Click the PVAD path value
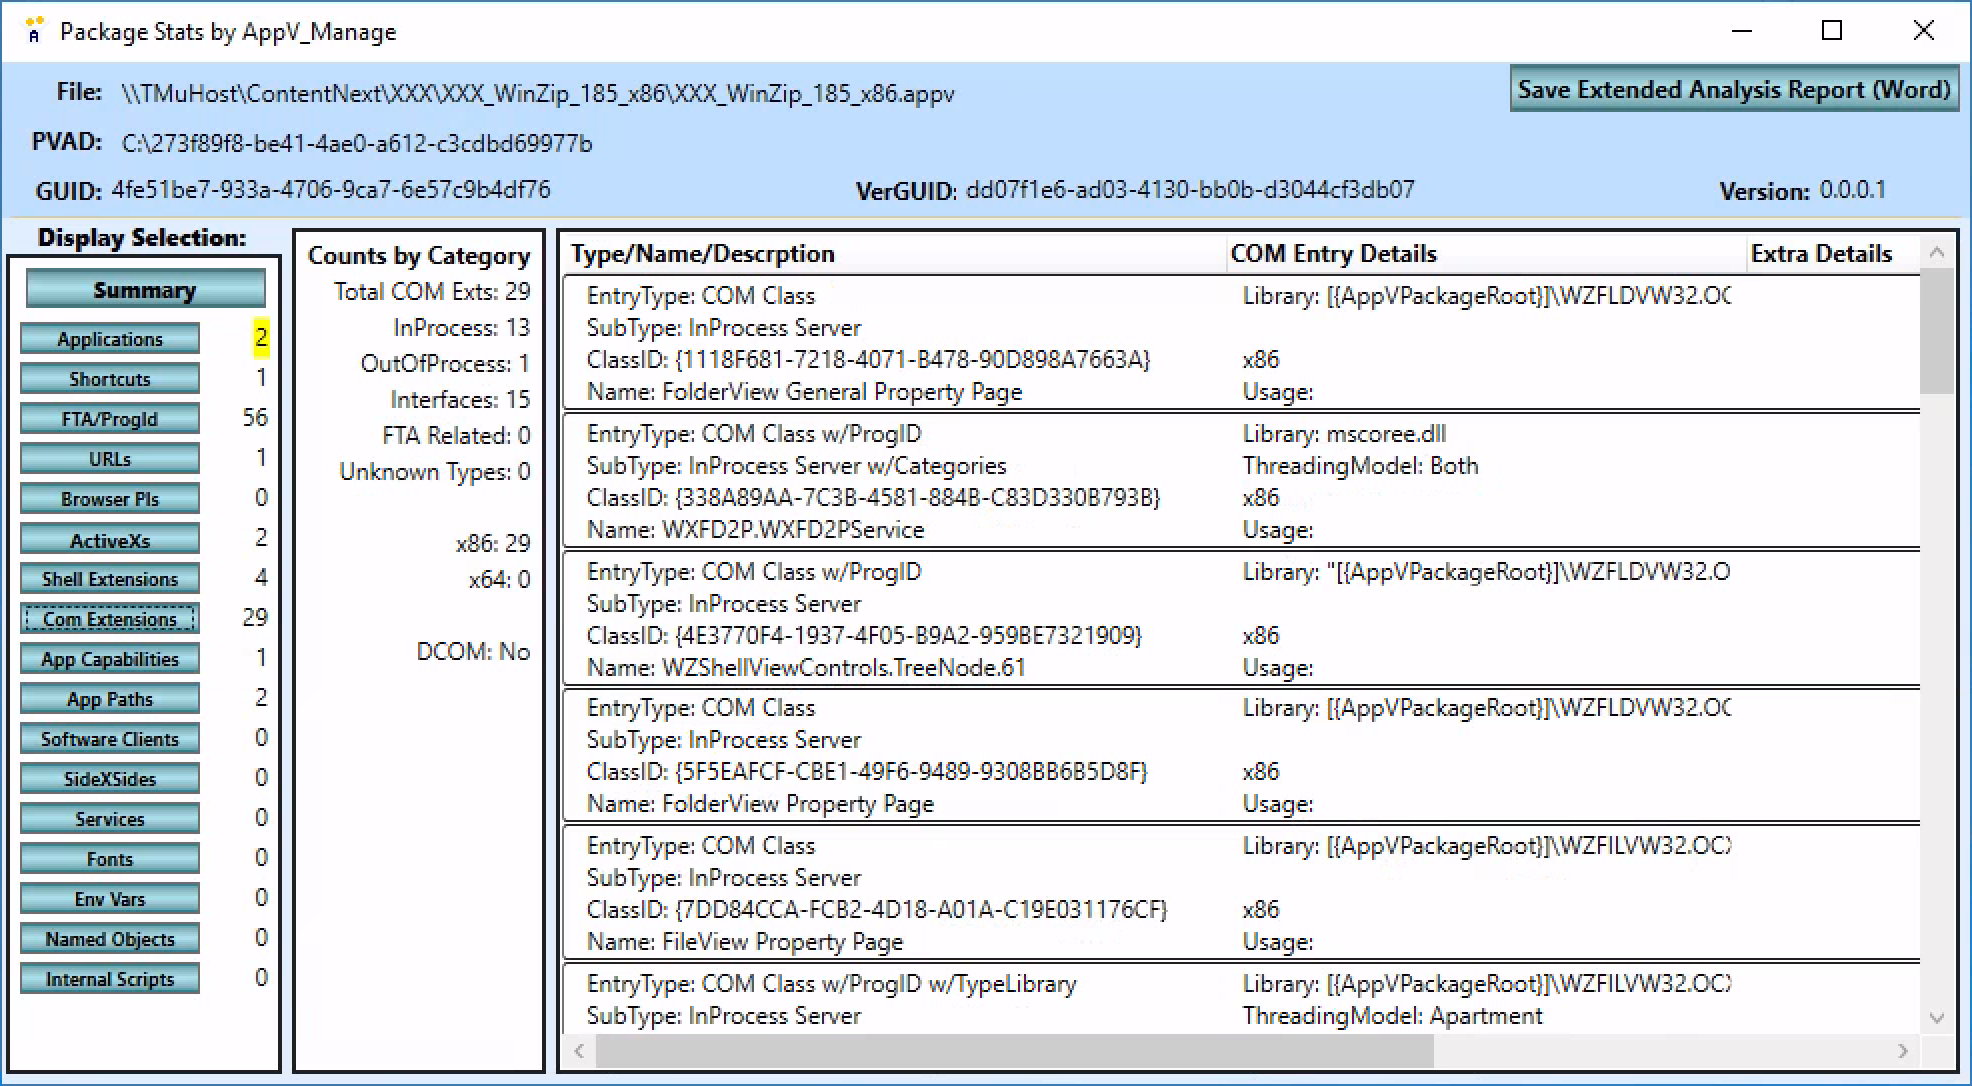 tap(357, 144)
